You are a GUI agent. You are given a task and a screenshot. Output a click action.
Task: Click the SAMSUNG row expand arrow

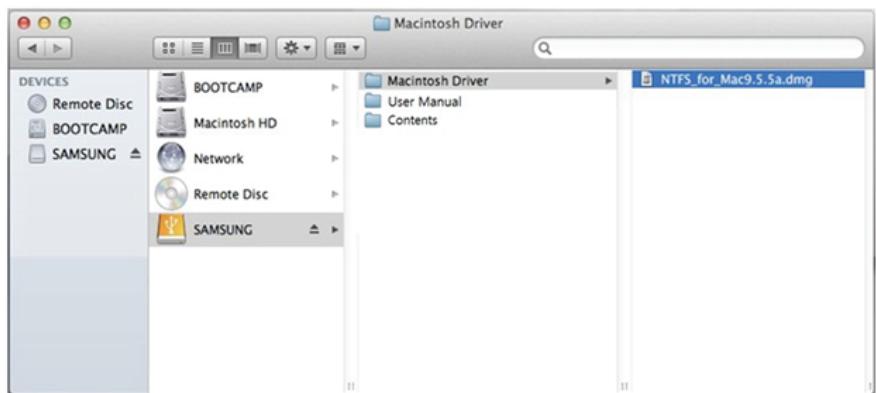(x=335, y=230)
